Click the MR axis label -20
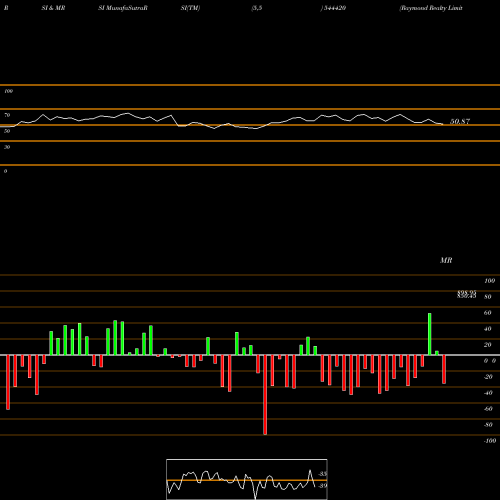 coord(488,377)
